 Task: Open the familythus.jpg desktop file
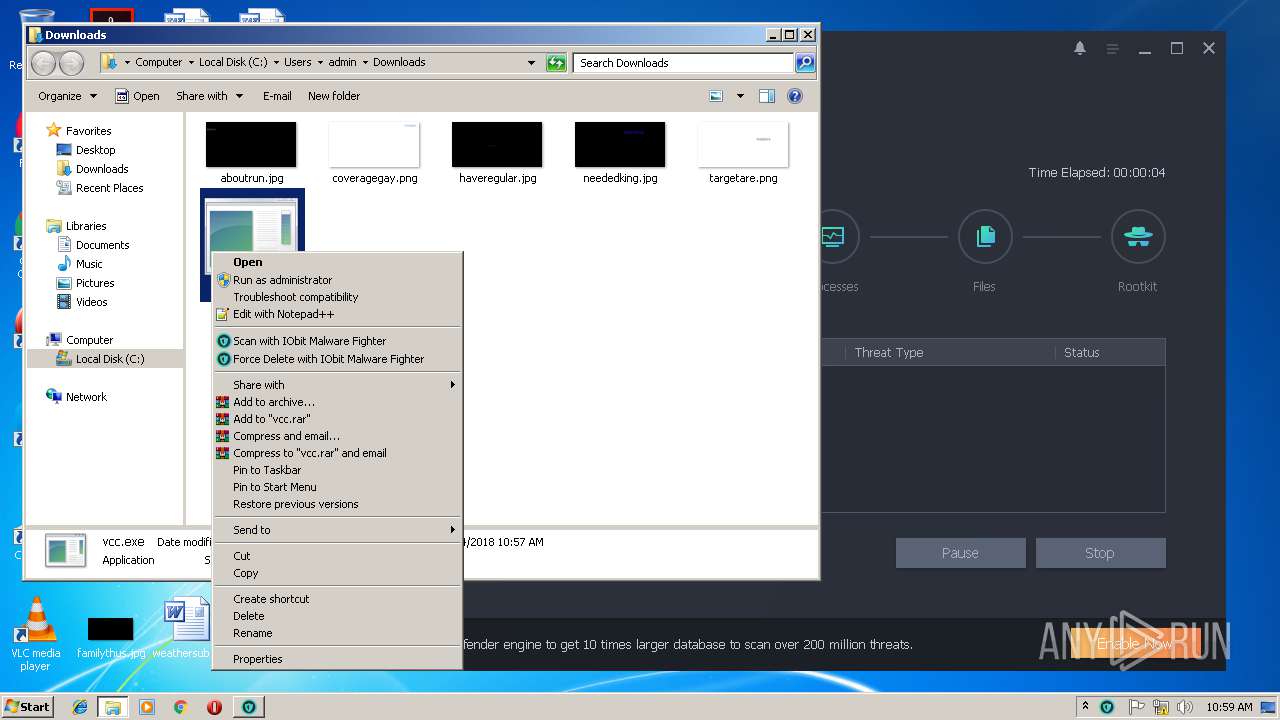click(111, 637)
